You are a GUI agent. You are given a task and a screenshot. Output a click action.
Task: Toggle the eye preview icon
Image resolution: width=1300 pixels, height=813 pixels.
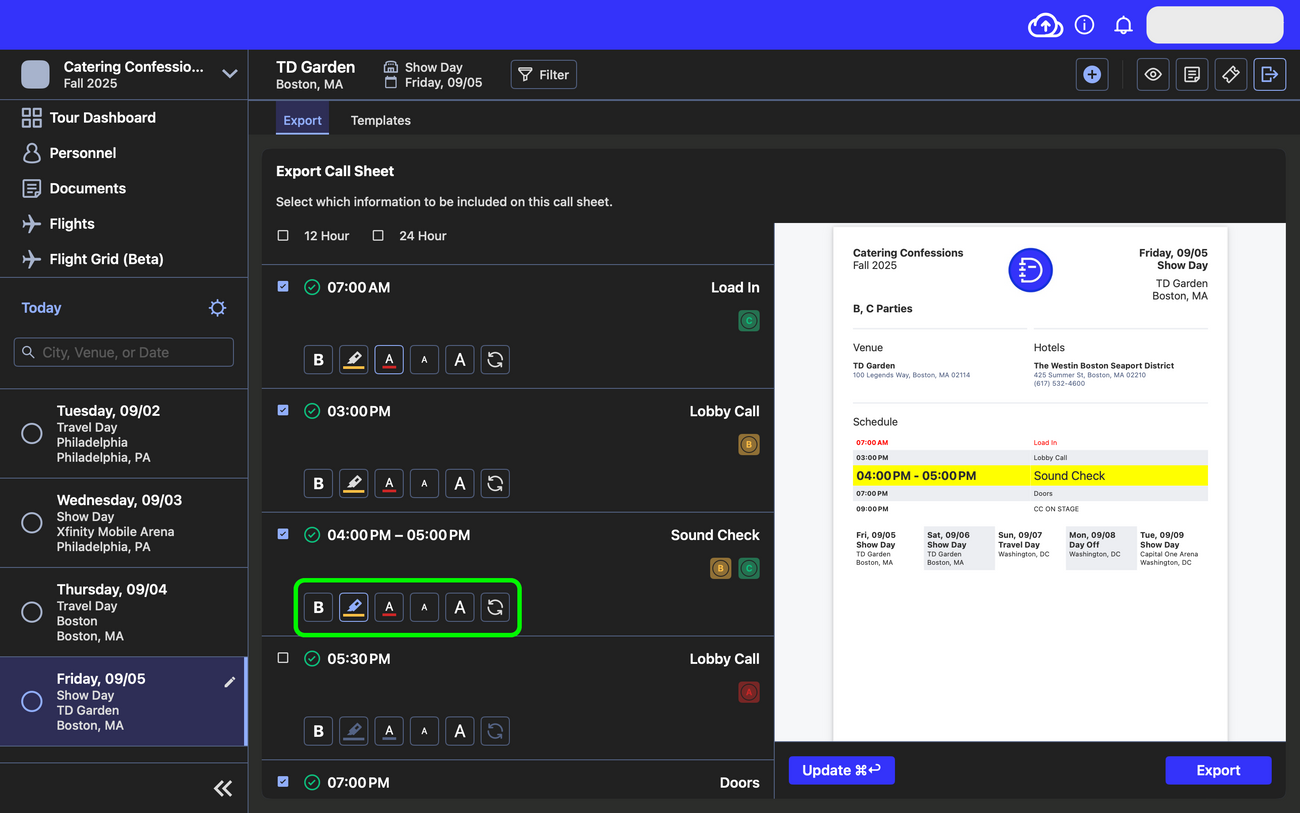pyautogui.click(x=1153, y=75)
